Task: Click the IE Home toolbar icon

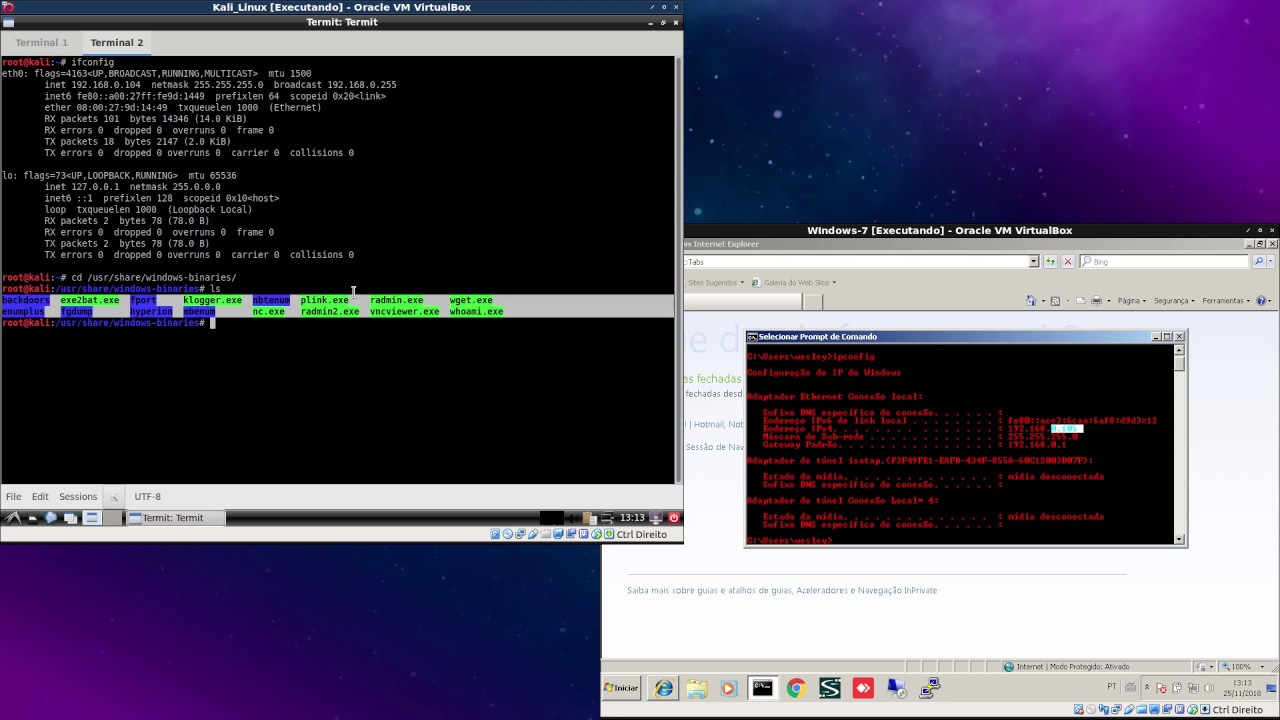Action: point(1031,300)
